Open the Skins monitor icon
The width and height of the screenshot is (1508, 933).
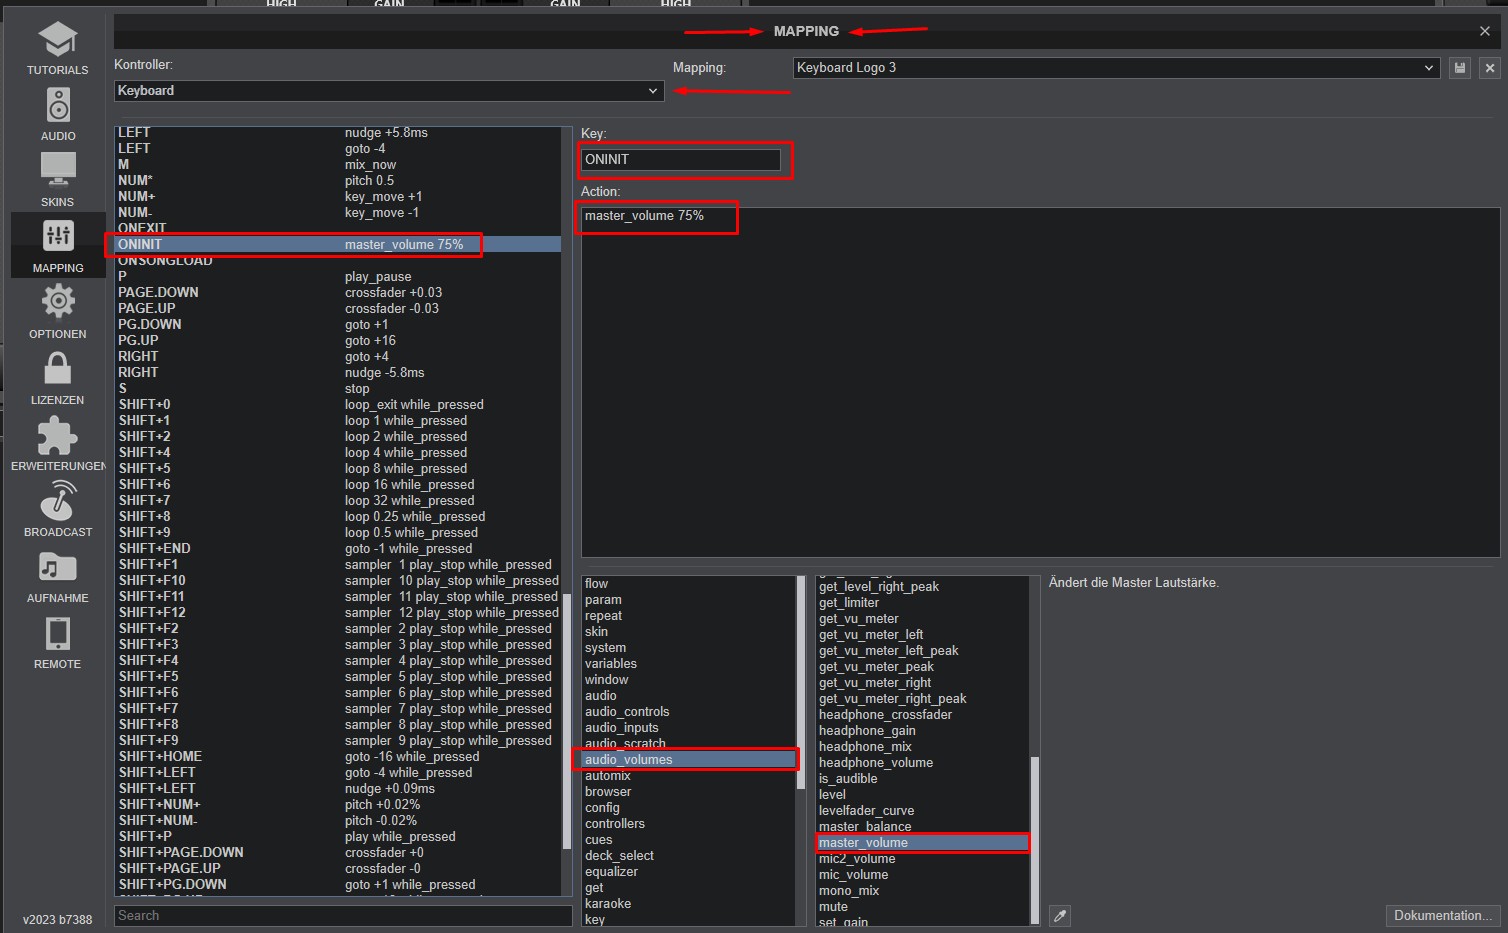point(58,170)
